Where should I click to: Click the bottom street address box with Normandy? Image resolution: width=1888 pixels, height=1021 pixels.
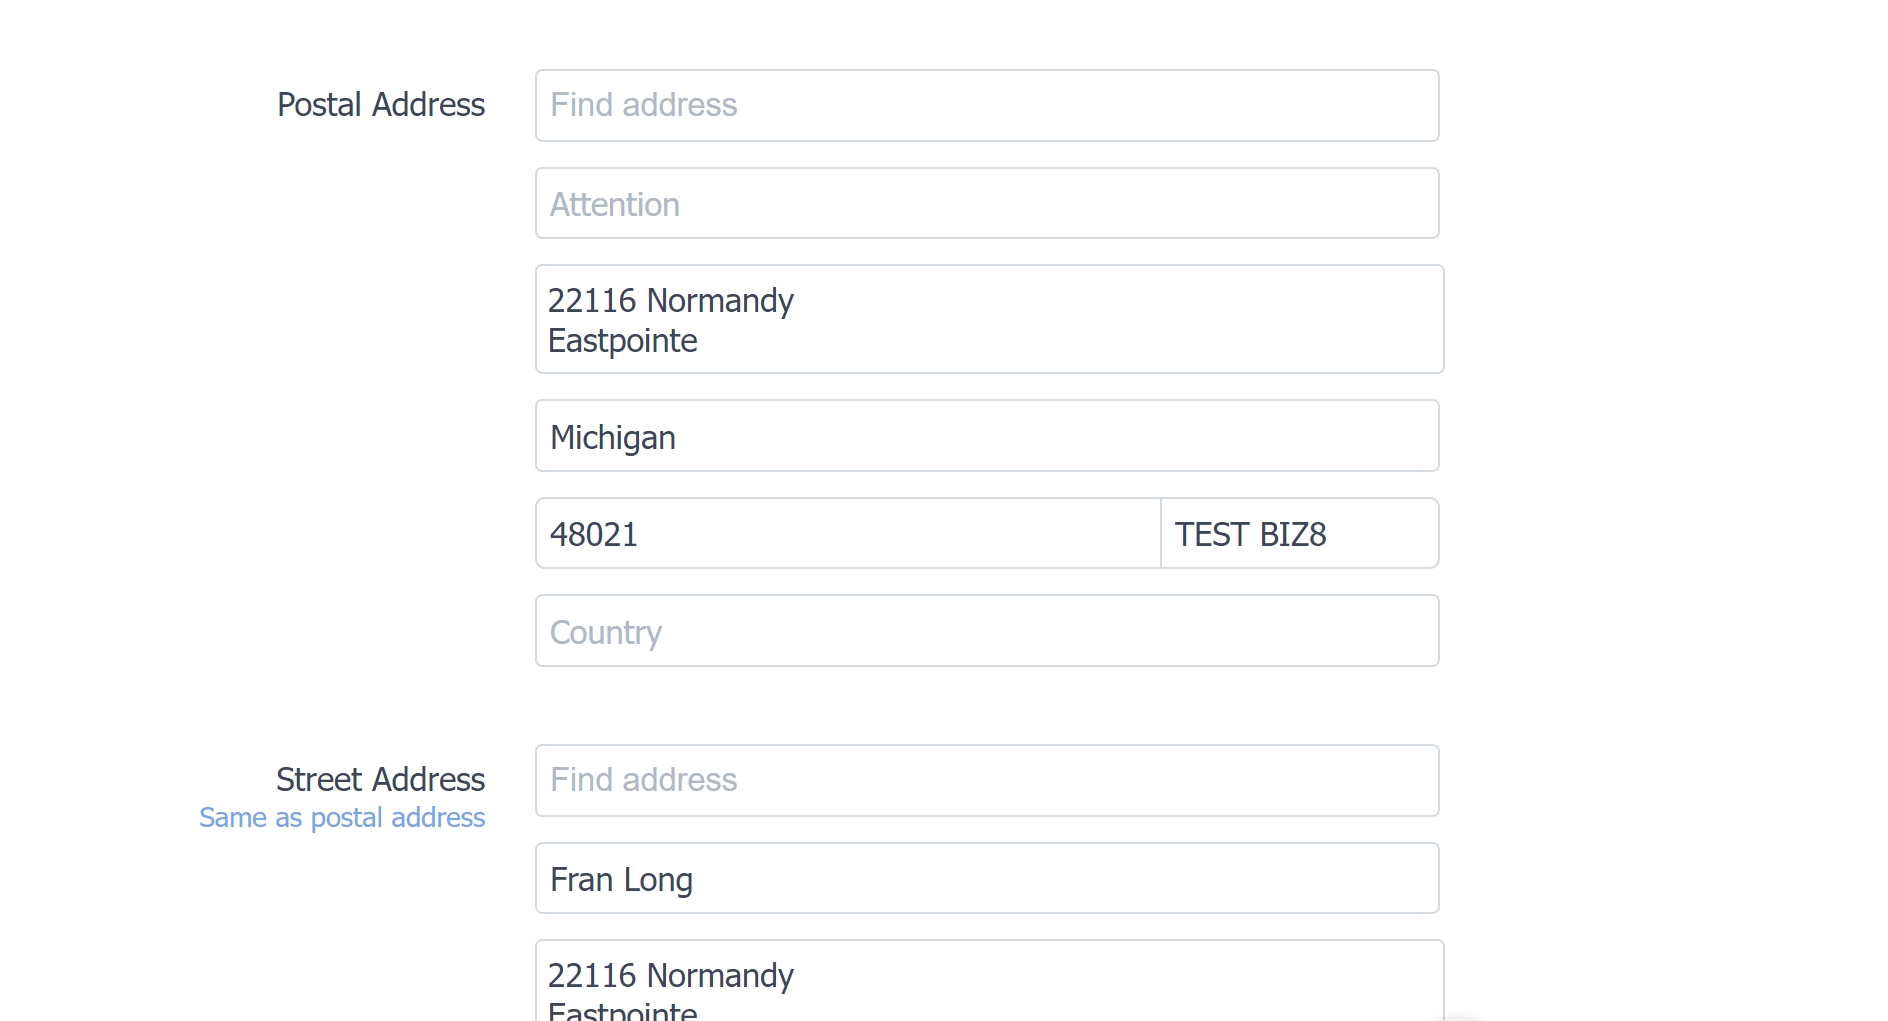989,980
